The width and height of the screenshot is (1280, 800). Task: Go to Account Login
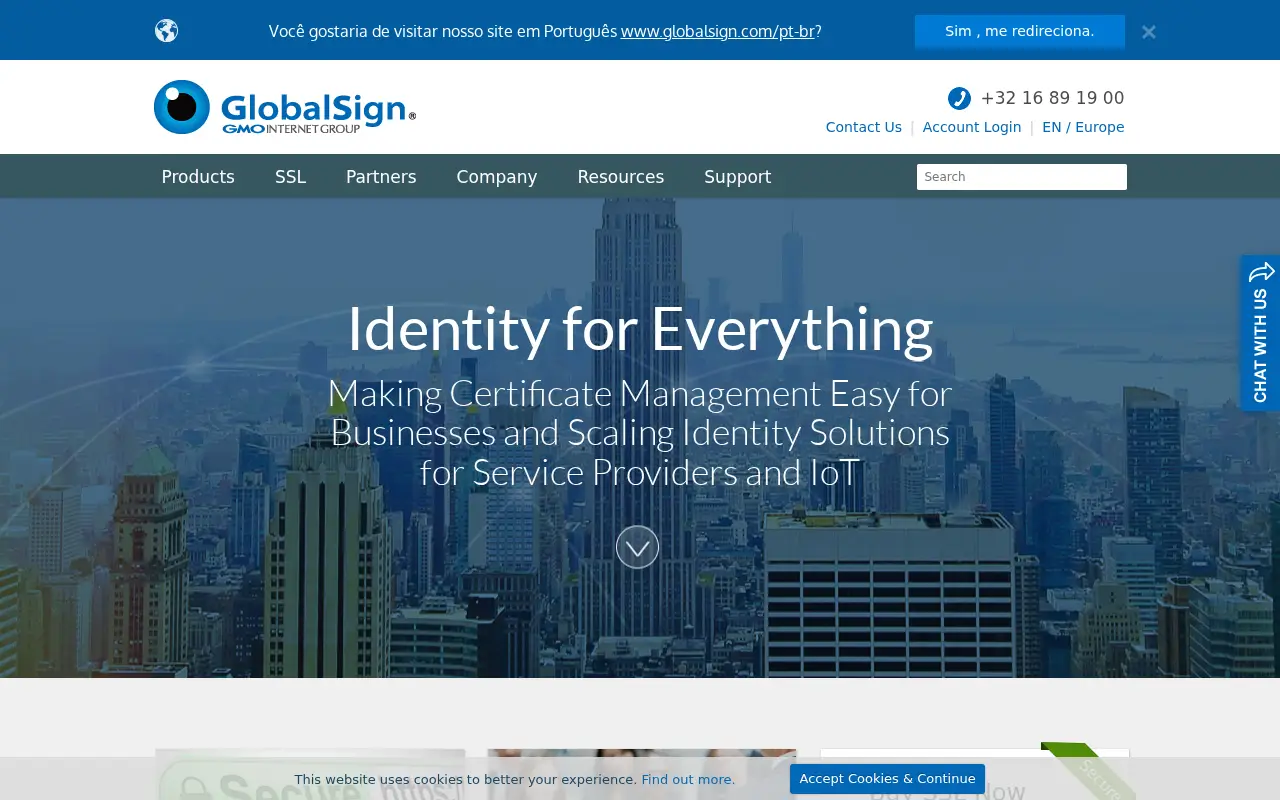(971, 127)
